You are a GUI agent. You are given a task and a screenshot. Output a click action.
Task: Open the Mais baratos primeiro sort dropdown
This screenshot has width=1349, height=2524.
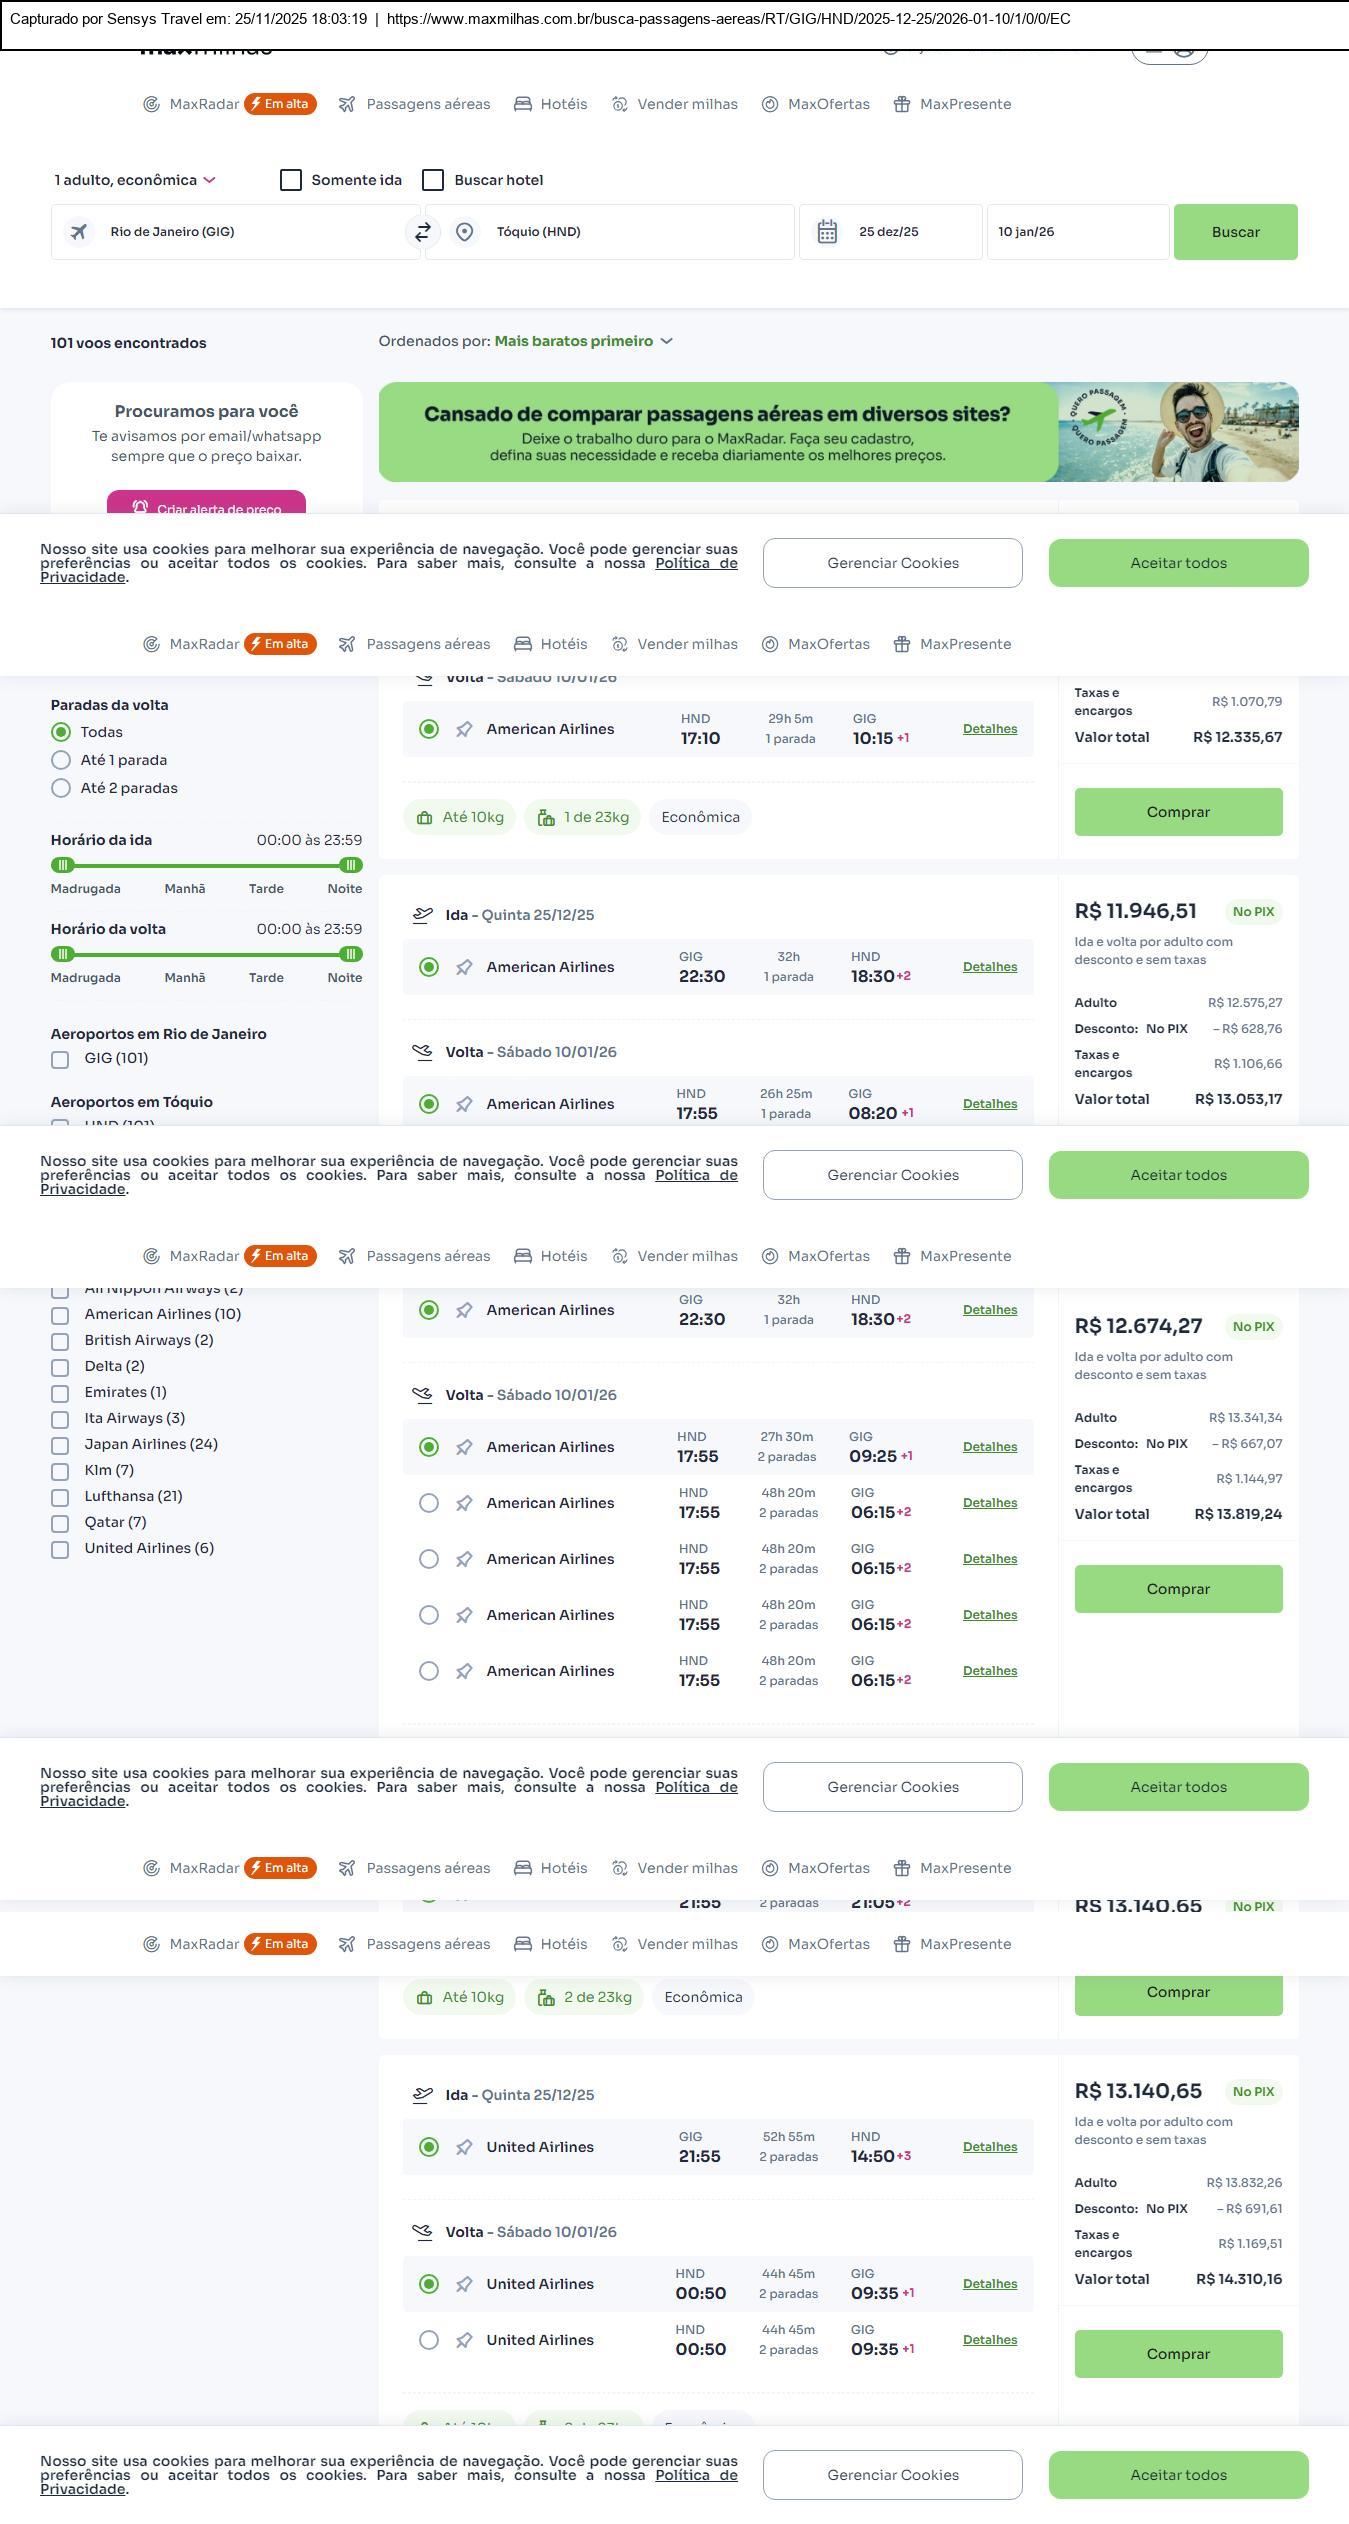[583, 341]
